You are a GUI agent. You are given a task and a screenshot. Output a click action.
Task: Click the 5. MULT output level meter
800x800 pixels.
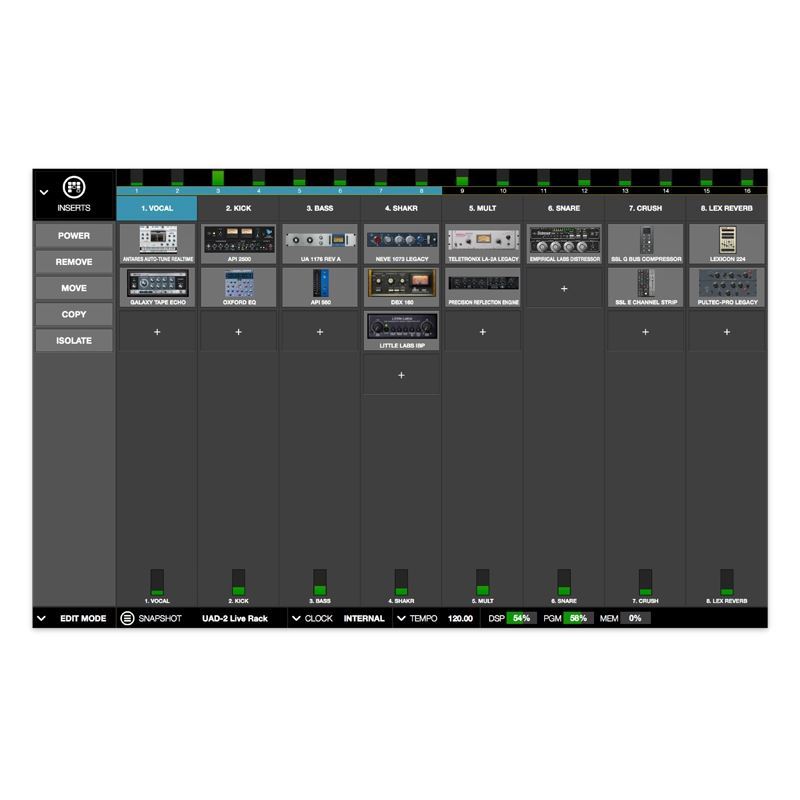coord(483,582)
